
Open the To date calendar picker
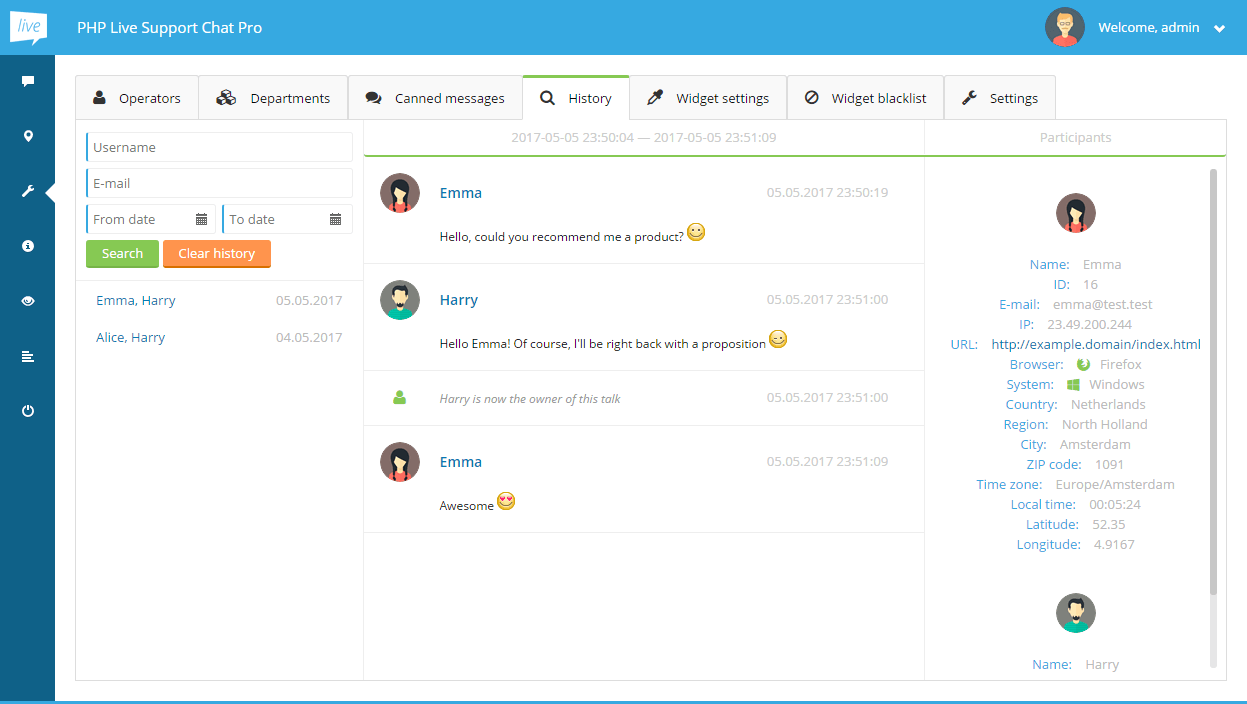pyautogui.click(x=335, y=219)
